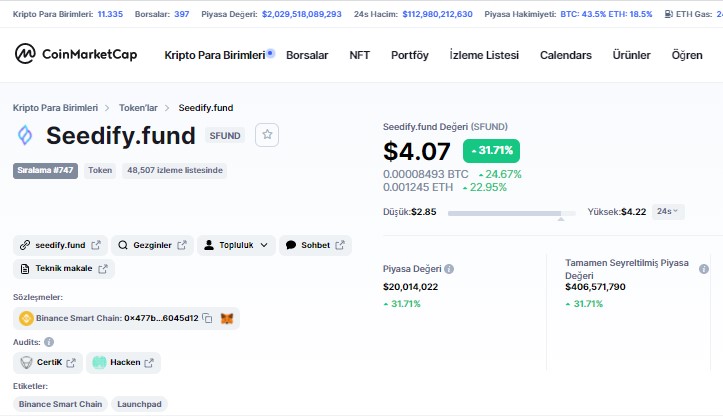Click the CoinMarketCap logo
The height and width of the screenshot is (419, 723).
[76, 54]
